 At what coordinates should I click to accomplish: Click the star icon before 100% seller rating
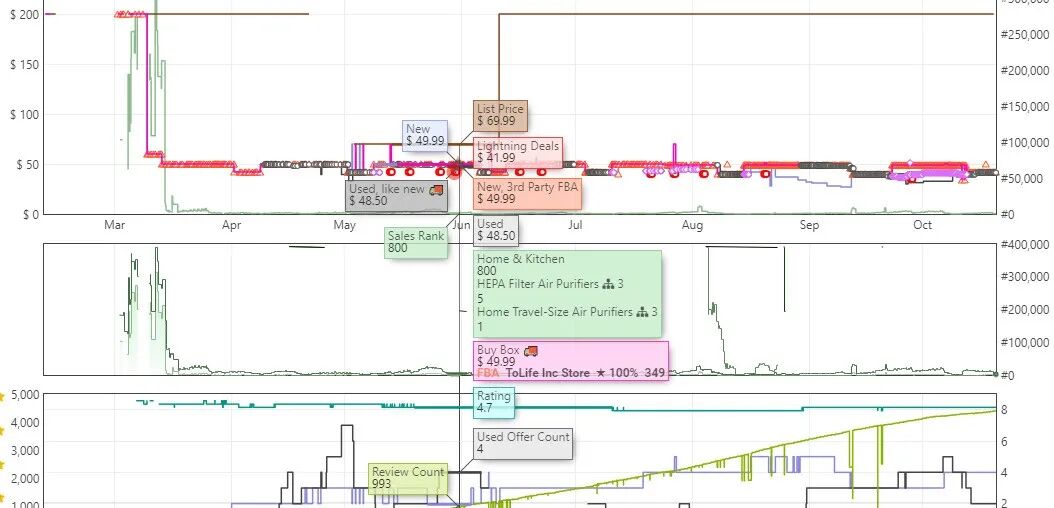[x=601, y=373]
